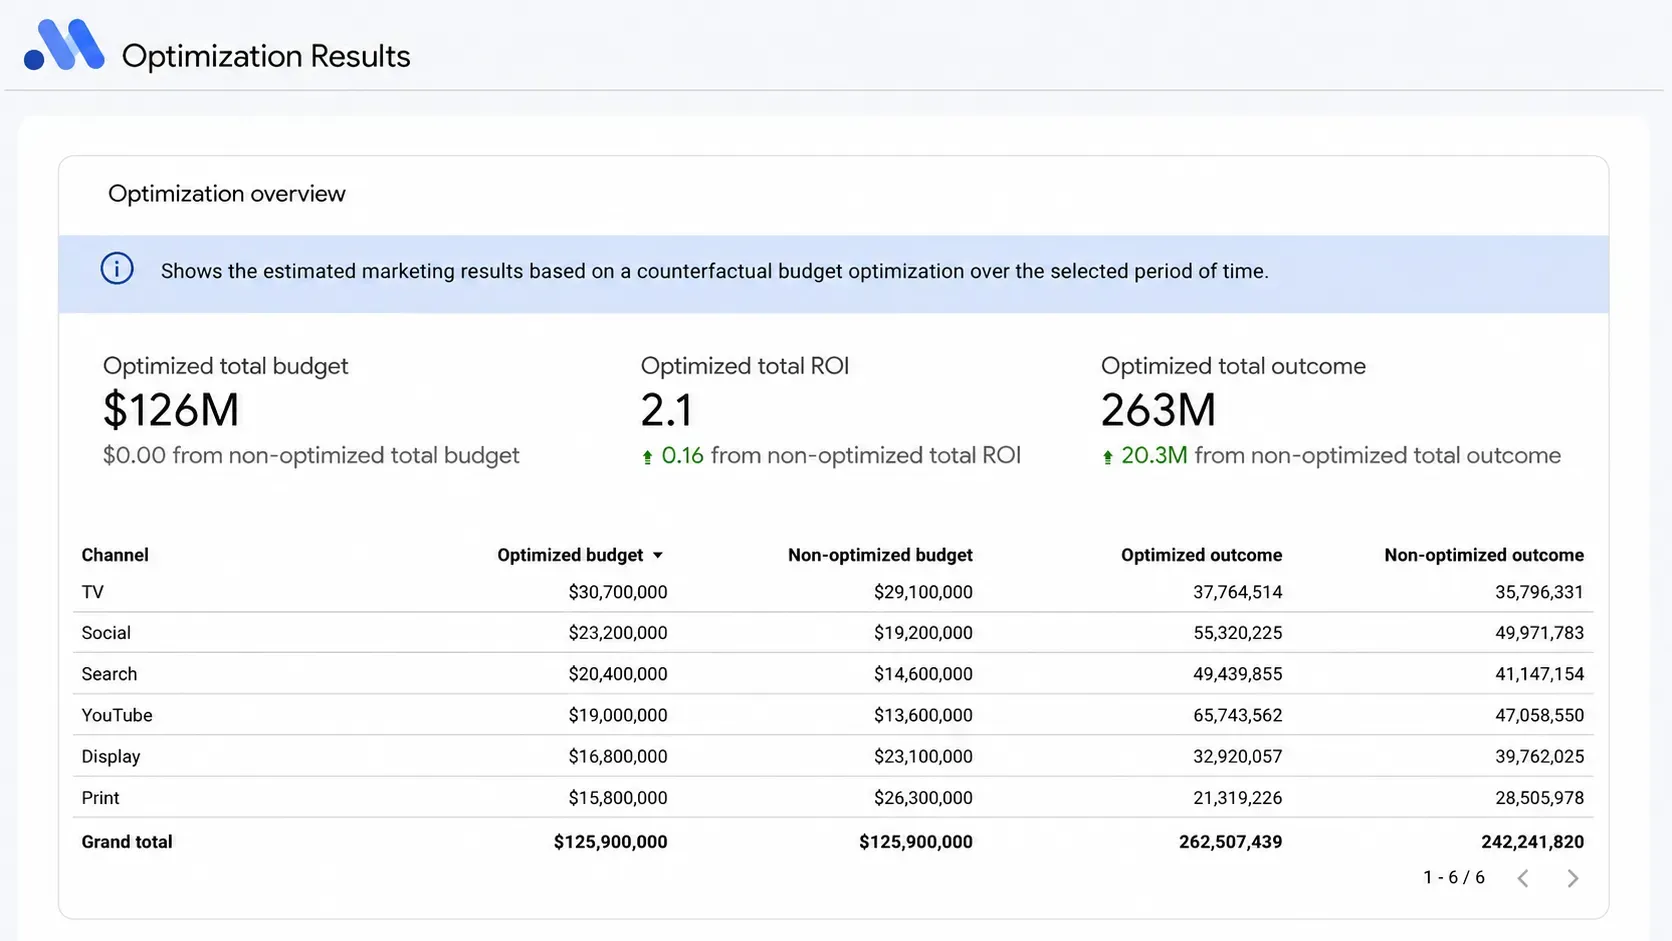Screen dimensions: 1672x941
Task: Select Social non-optimized outcome 49,971,783
Action: tap(1540, 633)
